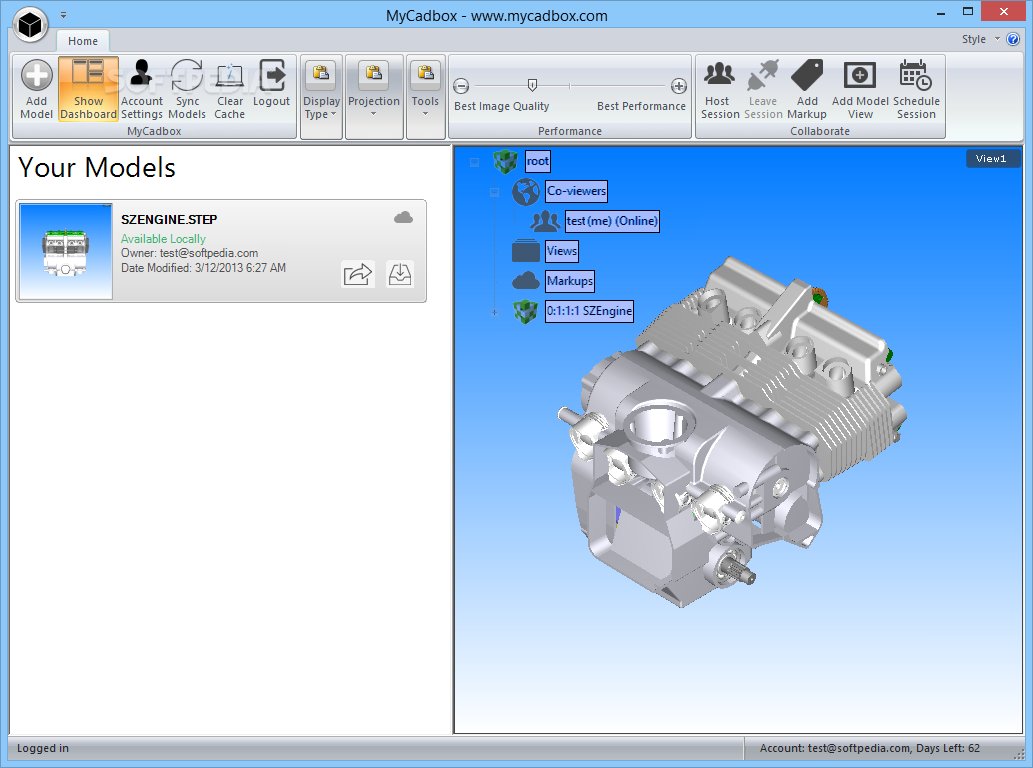Select the Markups tree item
This screenshot has height=768, width=1033.
point(569,281)
